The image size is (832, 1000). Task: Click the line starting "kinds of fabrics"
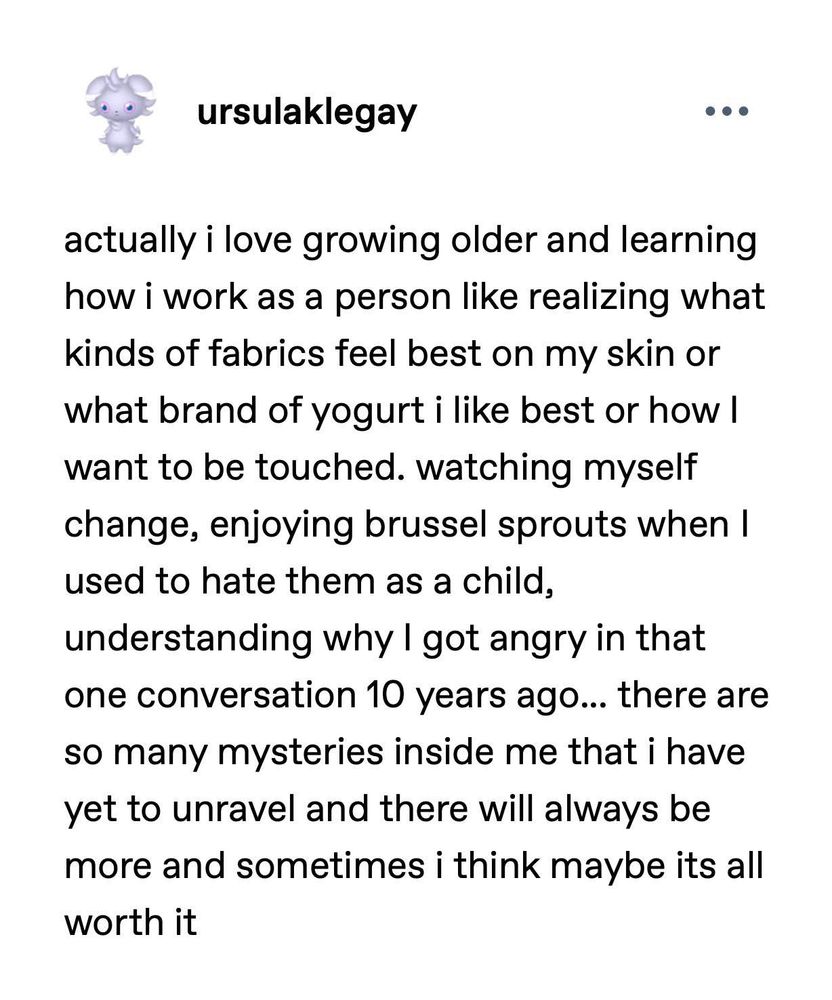pos(390,355)
